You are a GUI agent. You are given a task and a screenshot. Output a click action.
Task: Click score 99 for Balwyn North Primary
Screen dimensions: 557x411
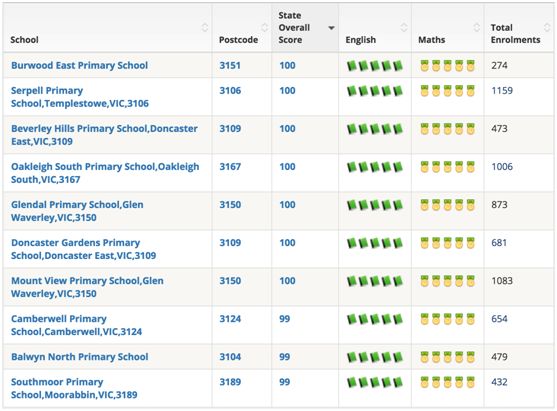point(285,357)
